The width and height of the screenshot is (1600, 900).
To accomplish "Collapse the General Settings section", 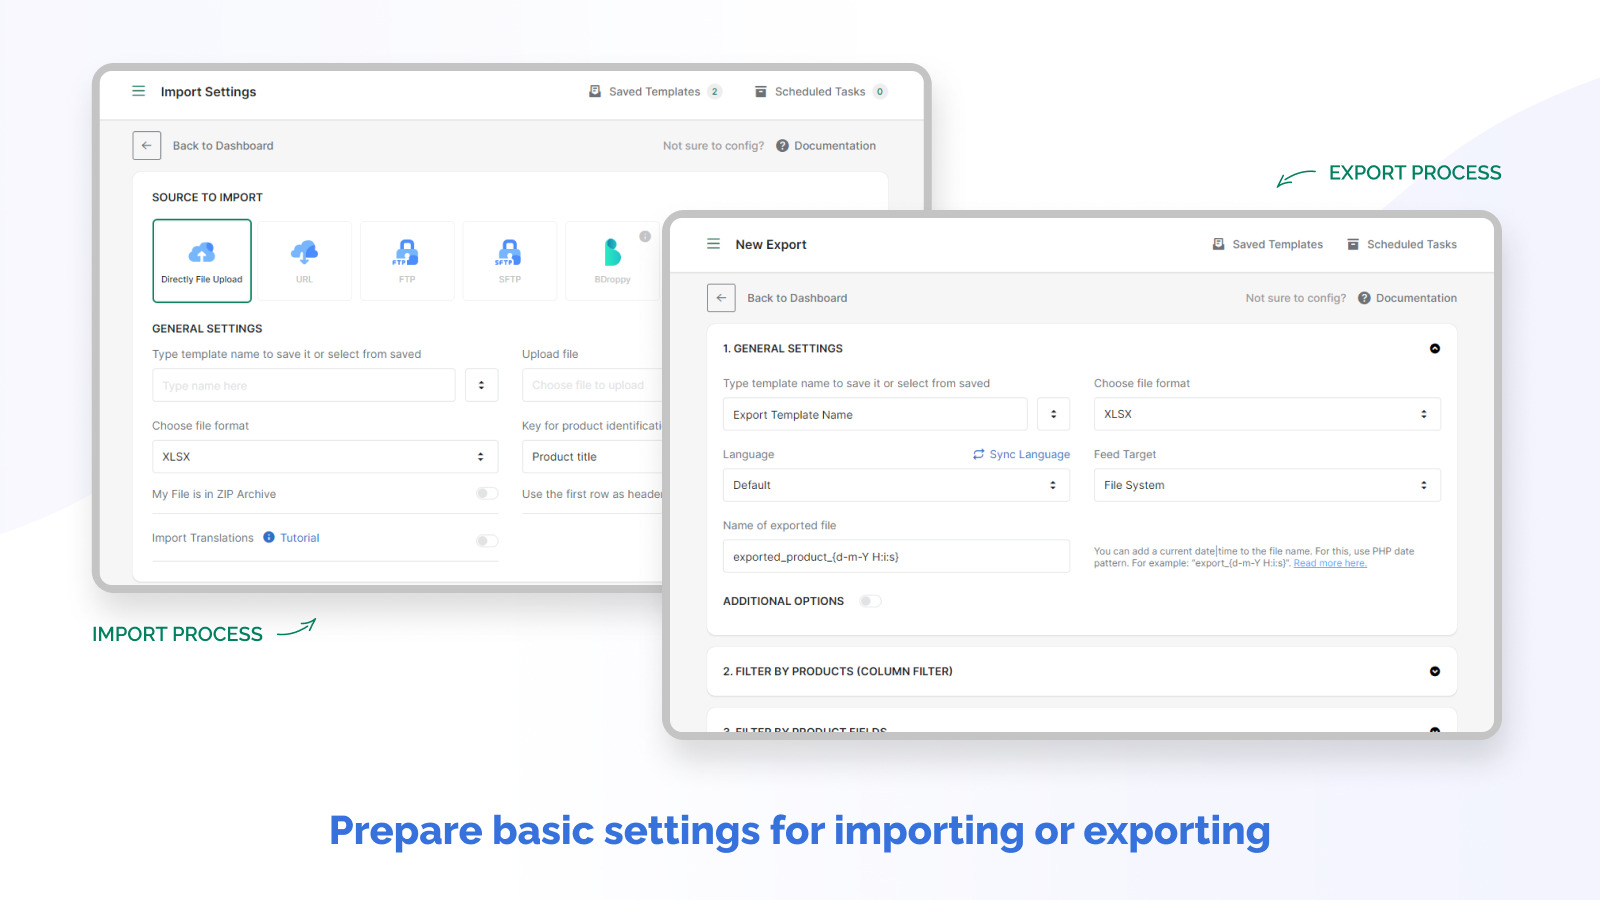I will [1434, 348].
